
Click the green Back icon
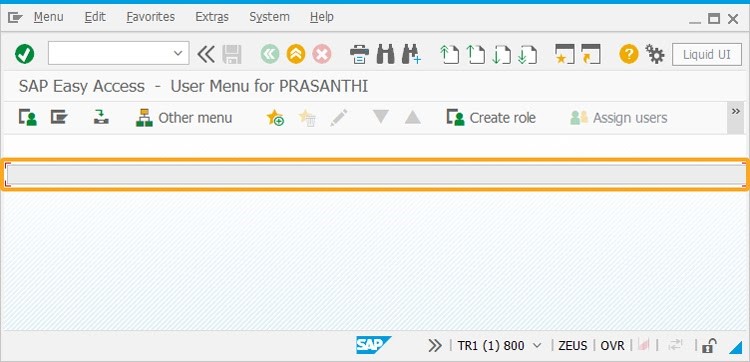pyautogui.click(x=270, y=54)
